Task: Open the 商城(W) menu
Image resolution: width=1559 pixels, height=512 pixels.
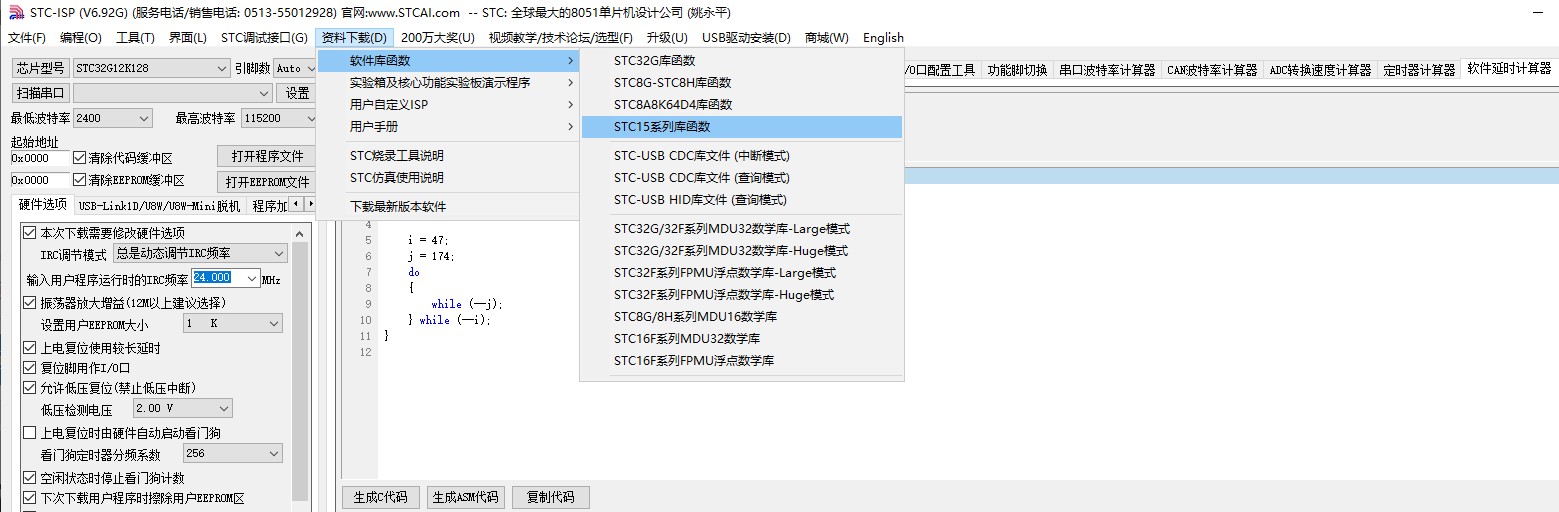Action: pyautogui.click(x=827, y=38)
